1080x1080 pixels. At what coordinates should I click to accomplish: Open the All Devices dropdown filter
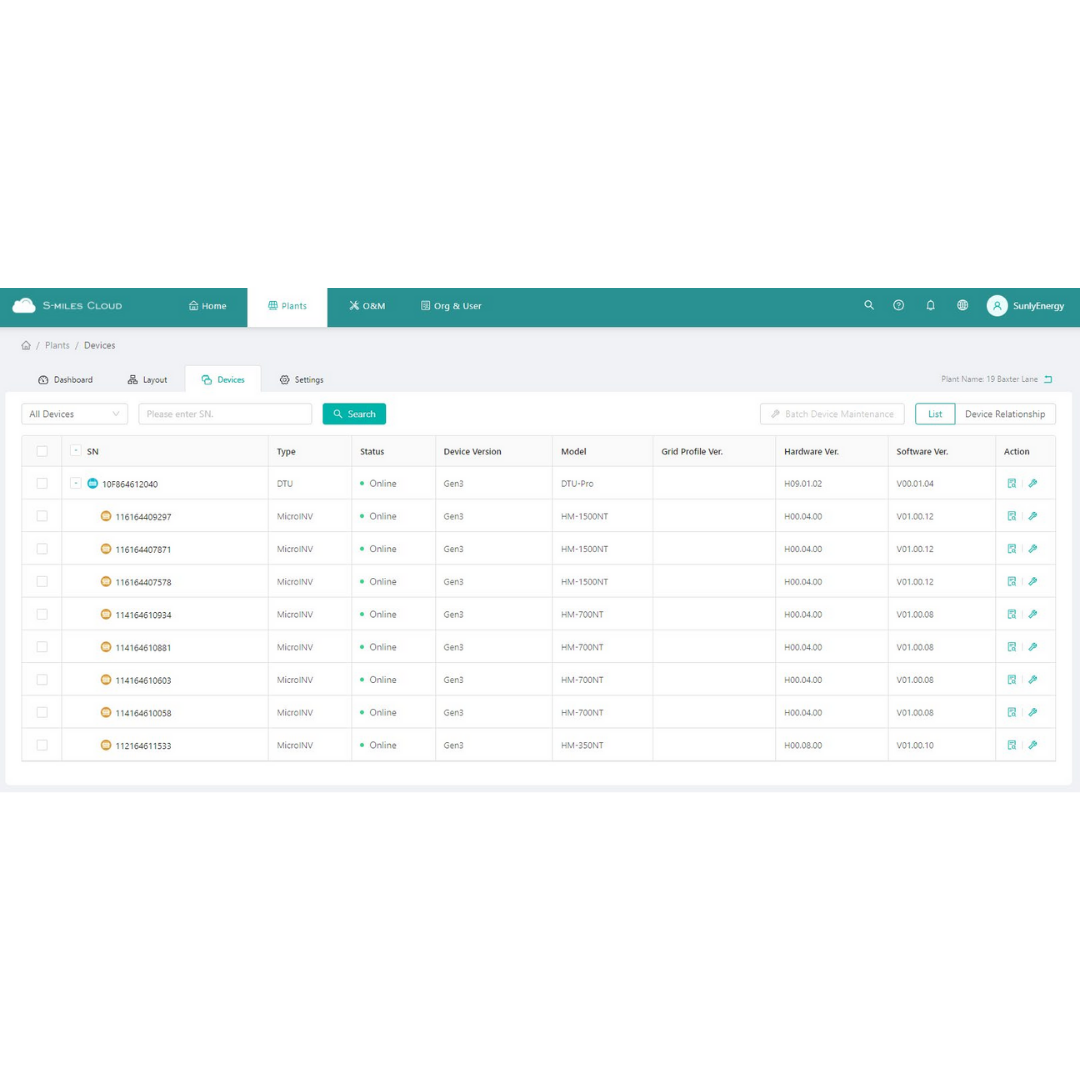click(74, 413)
